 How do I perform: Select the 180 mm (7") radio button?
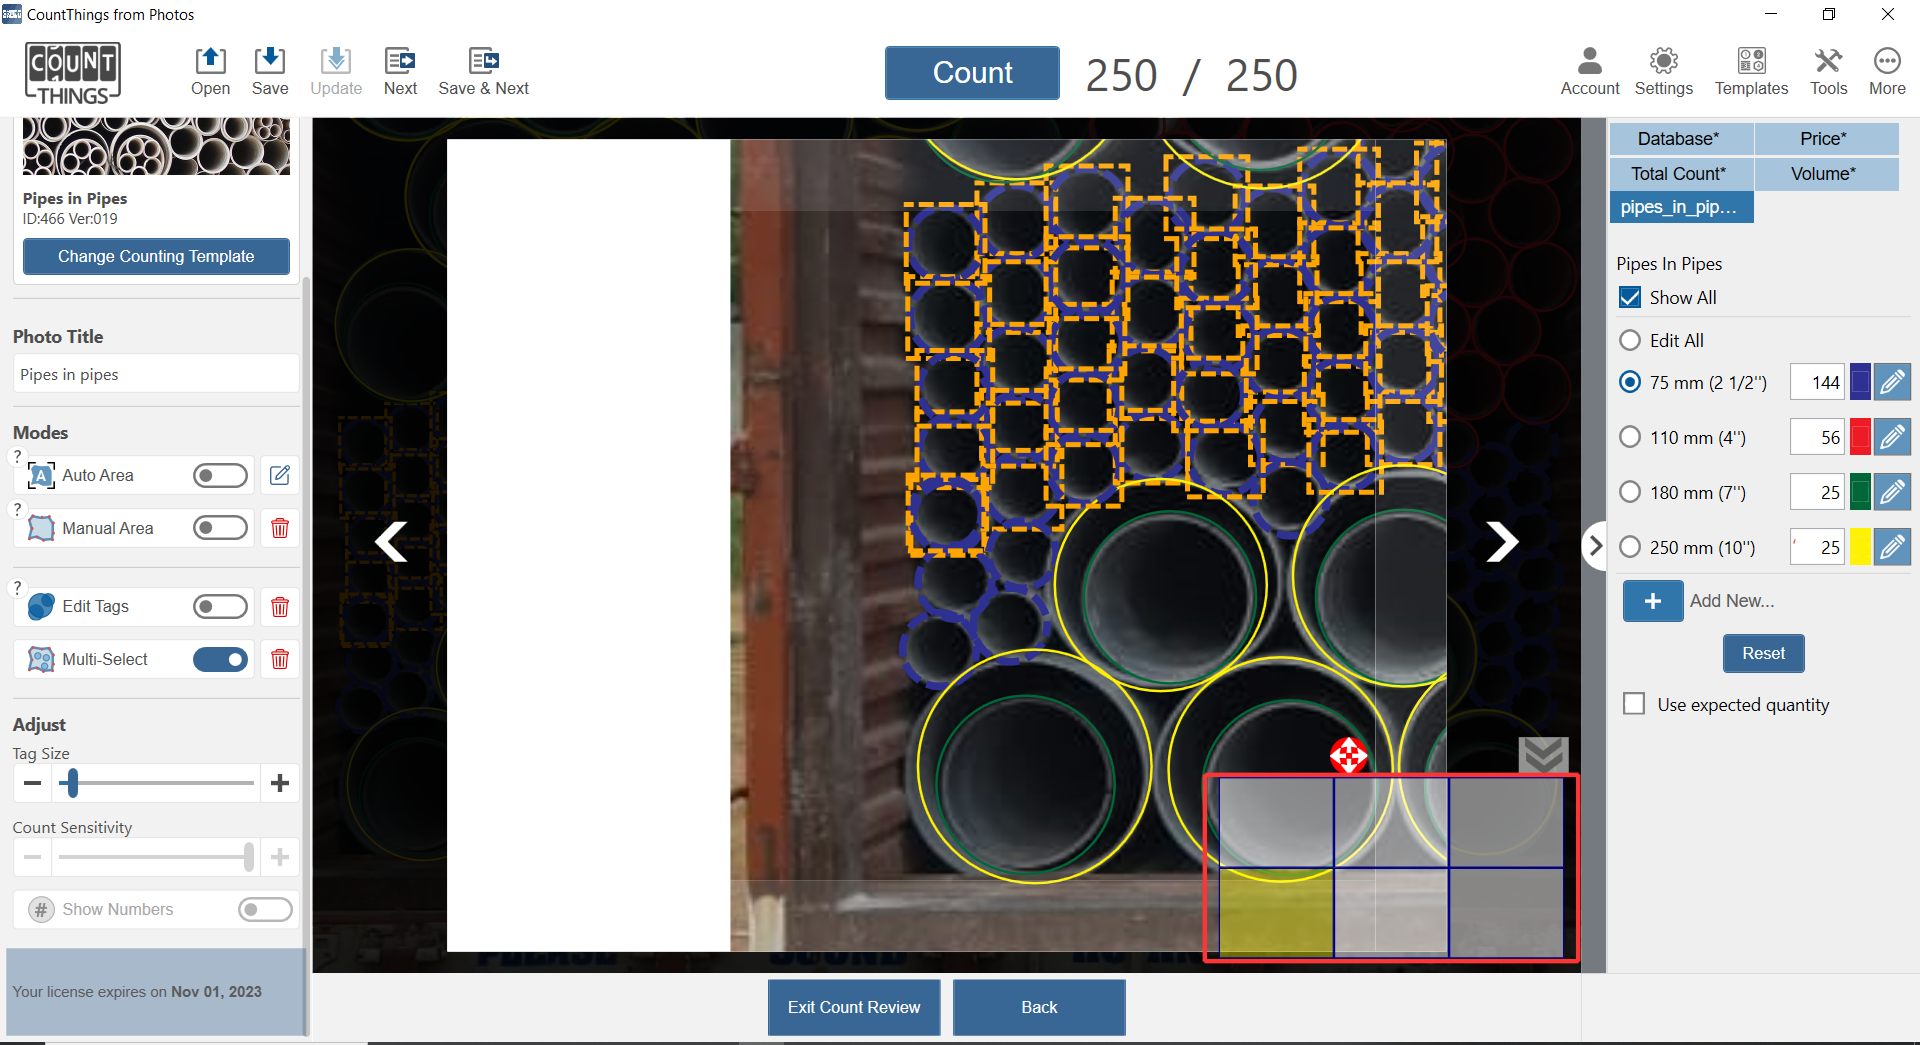pyautogui.click(x=1630, y=492)
